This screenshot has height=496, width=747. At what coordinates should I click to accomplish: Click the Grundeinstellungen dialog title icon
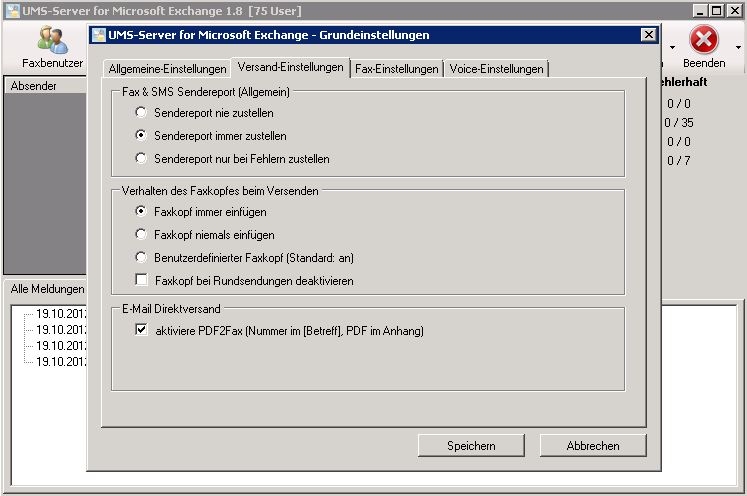click(x=99, y=35)
